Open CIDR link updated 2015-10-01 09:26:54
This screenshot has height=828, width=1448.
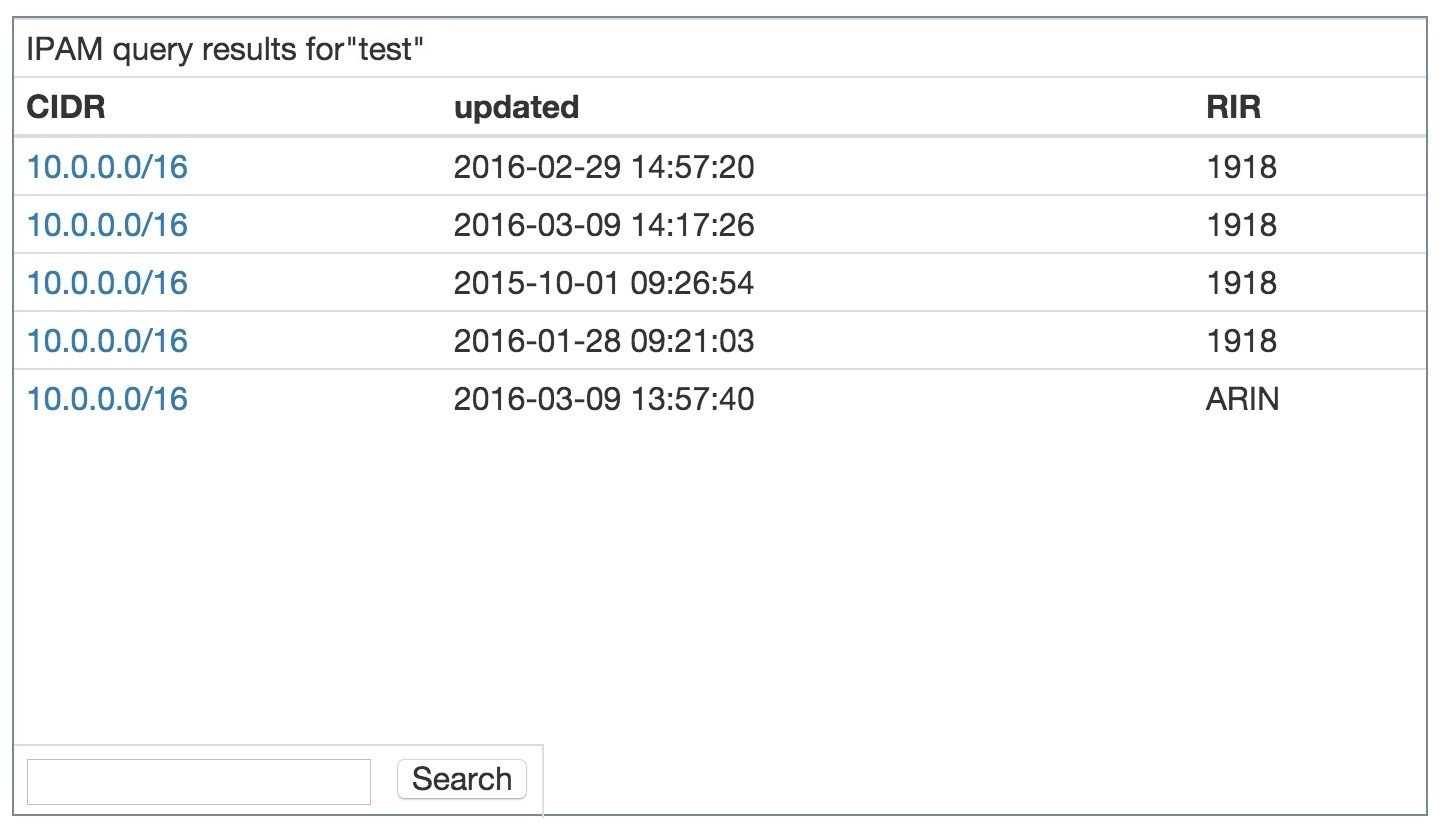[x=107, y=282]
